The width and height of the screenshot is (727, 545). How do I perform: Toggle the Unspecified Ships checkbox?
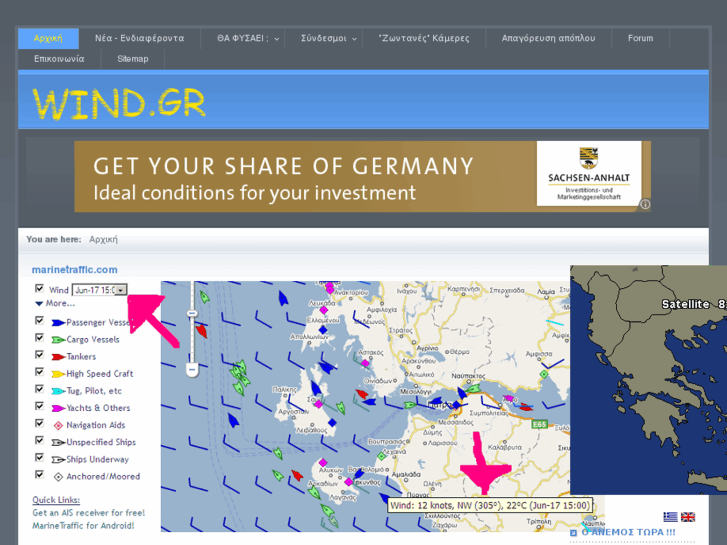point(39,441)
